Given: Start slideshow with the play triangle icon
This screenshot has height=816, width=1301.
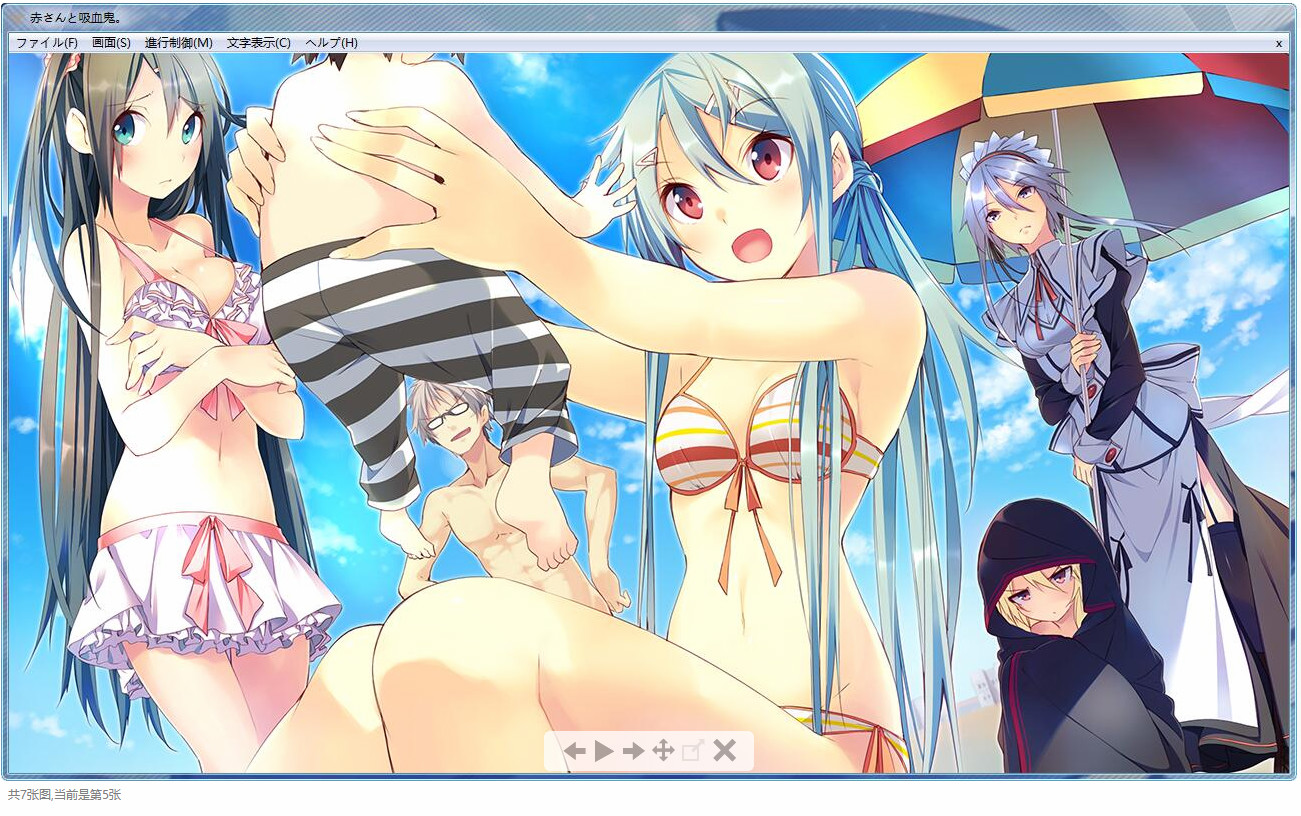Looking at the screenshot, I should tap(604, 751).
